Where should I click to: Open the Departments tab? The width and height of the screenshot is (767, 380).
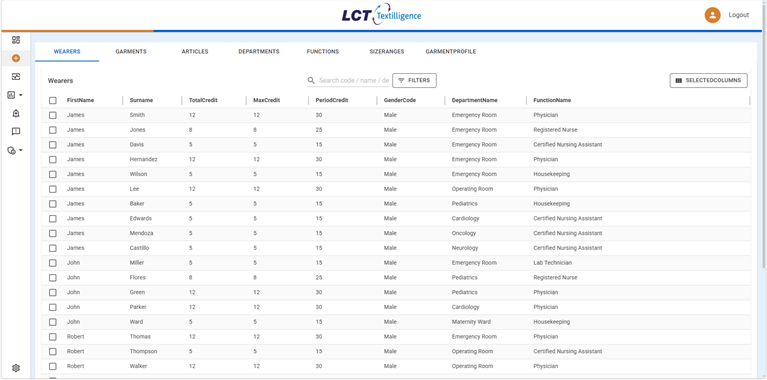click(259, 51)
